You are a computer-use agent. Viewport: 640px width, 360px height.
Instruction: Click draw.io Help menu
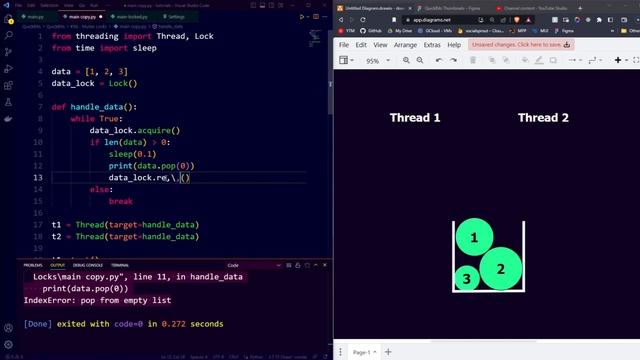(454, 45)
